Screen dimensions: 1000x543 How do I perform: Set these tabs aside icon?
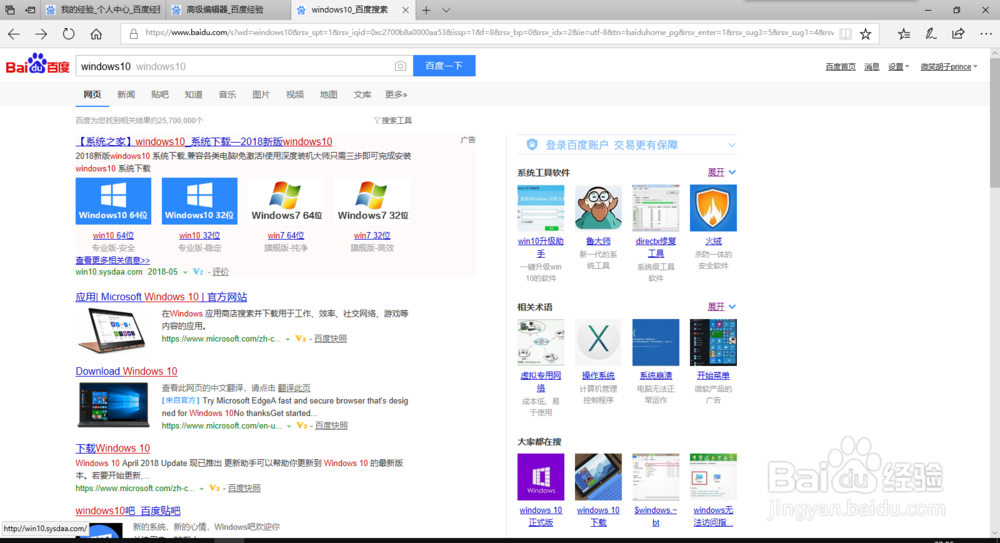(30, 10)
